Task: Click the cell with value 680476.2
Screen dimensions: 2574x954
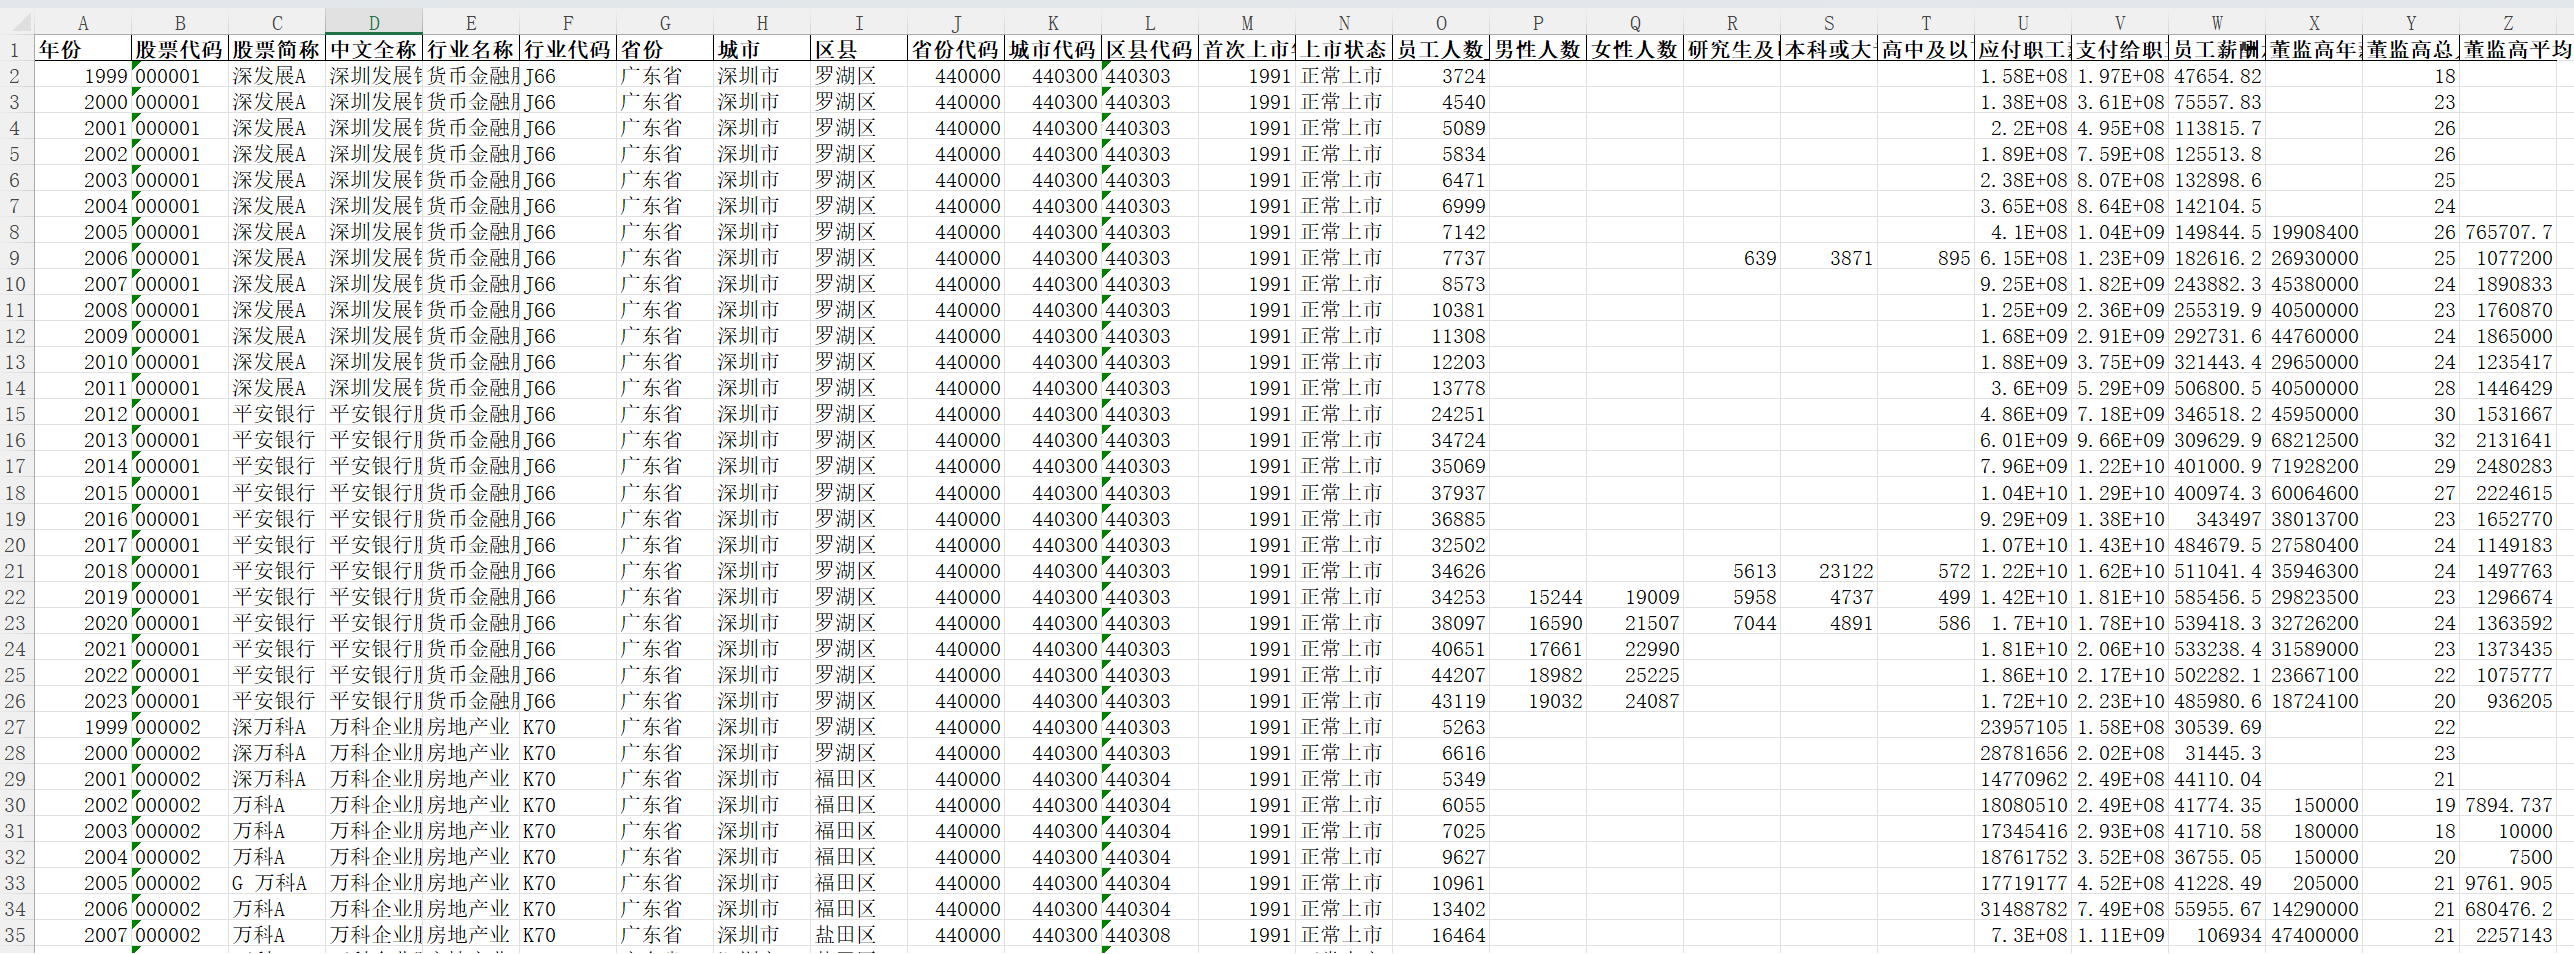Action: [2508, 909]
